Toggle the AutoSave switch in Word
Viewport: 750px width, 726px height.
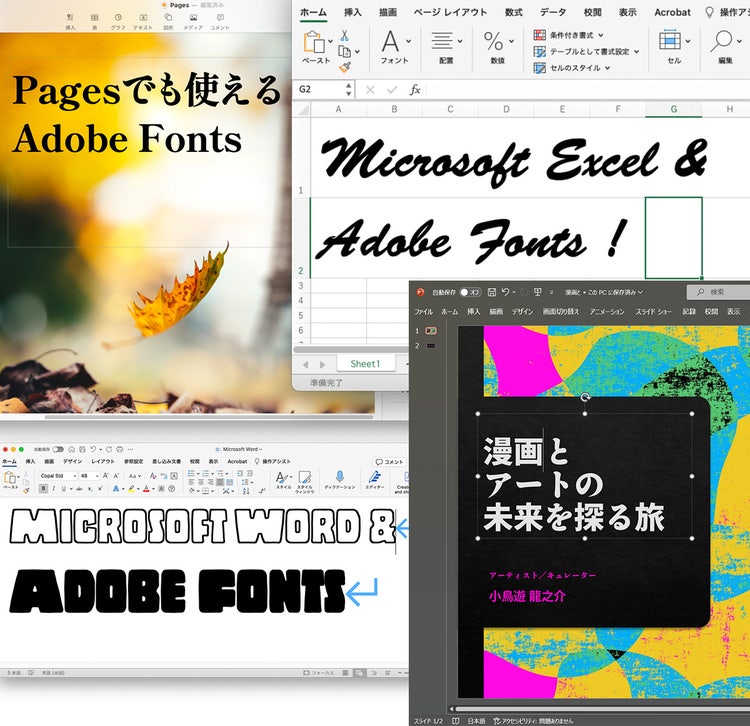coord(57,450)
